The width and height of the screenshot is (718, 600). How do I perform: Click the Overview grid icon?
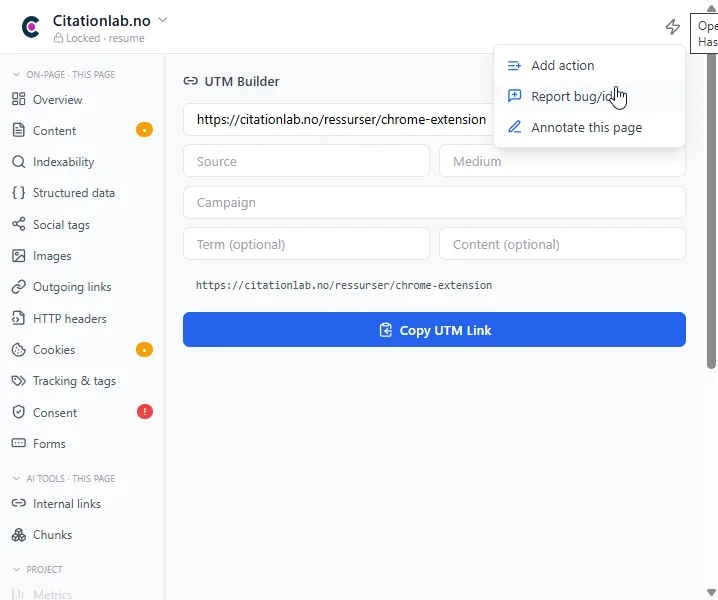[x=18, y=99]
